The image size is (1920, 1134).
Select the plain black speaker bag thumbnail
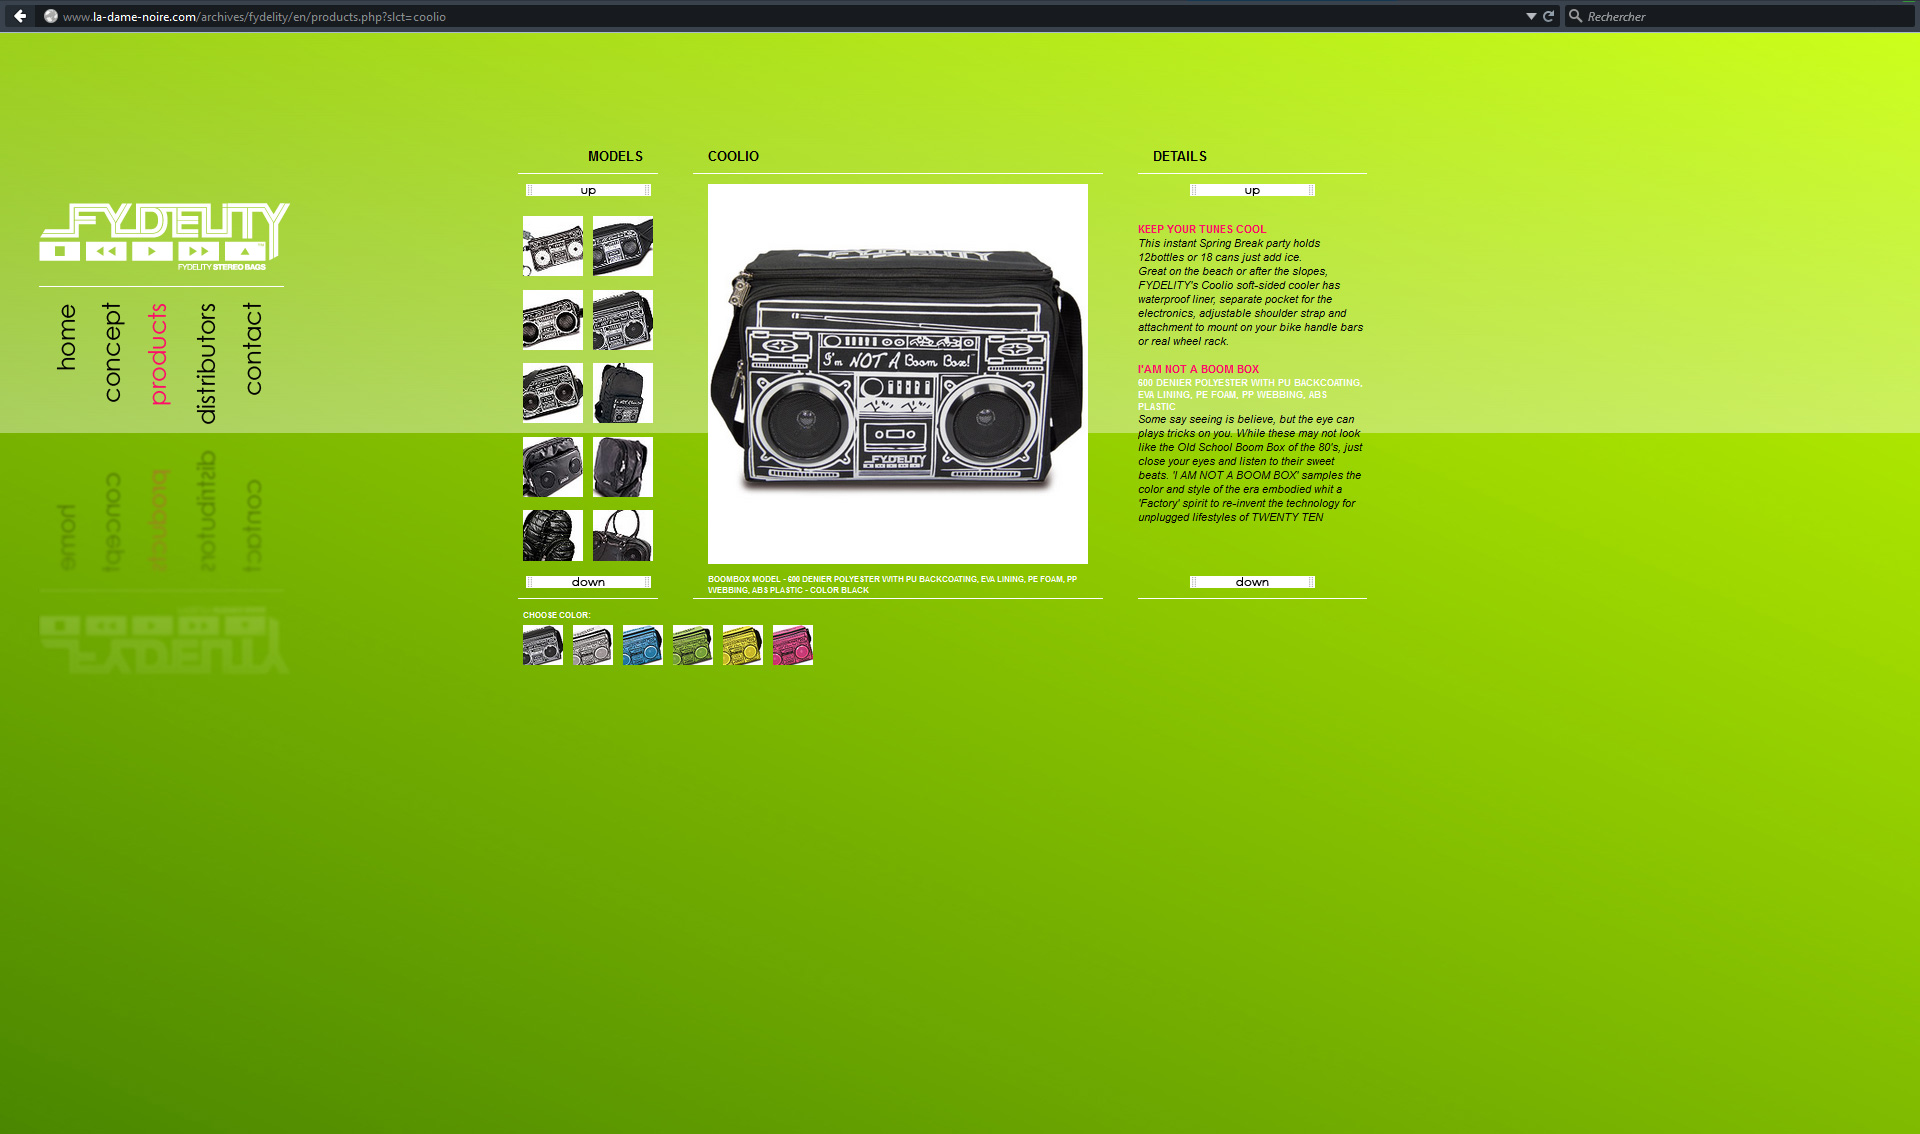[x=553, y=467]
